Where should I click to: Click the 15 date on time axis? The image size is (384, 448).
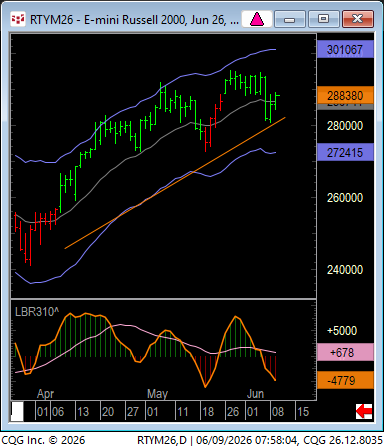coord(303,412)
